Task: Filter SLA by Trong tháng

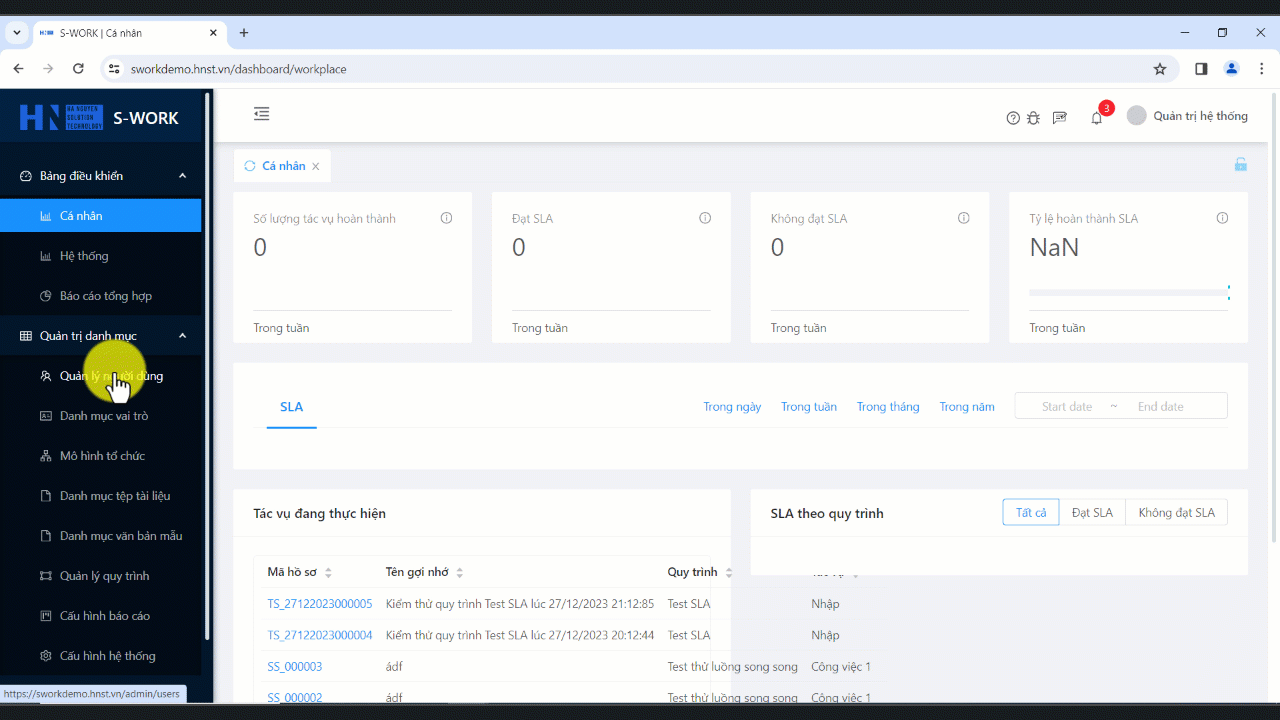Action: coord(888,407)
